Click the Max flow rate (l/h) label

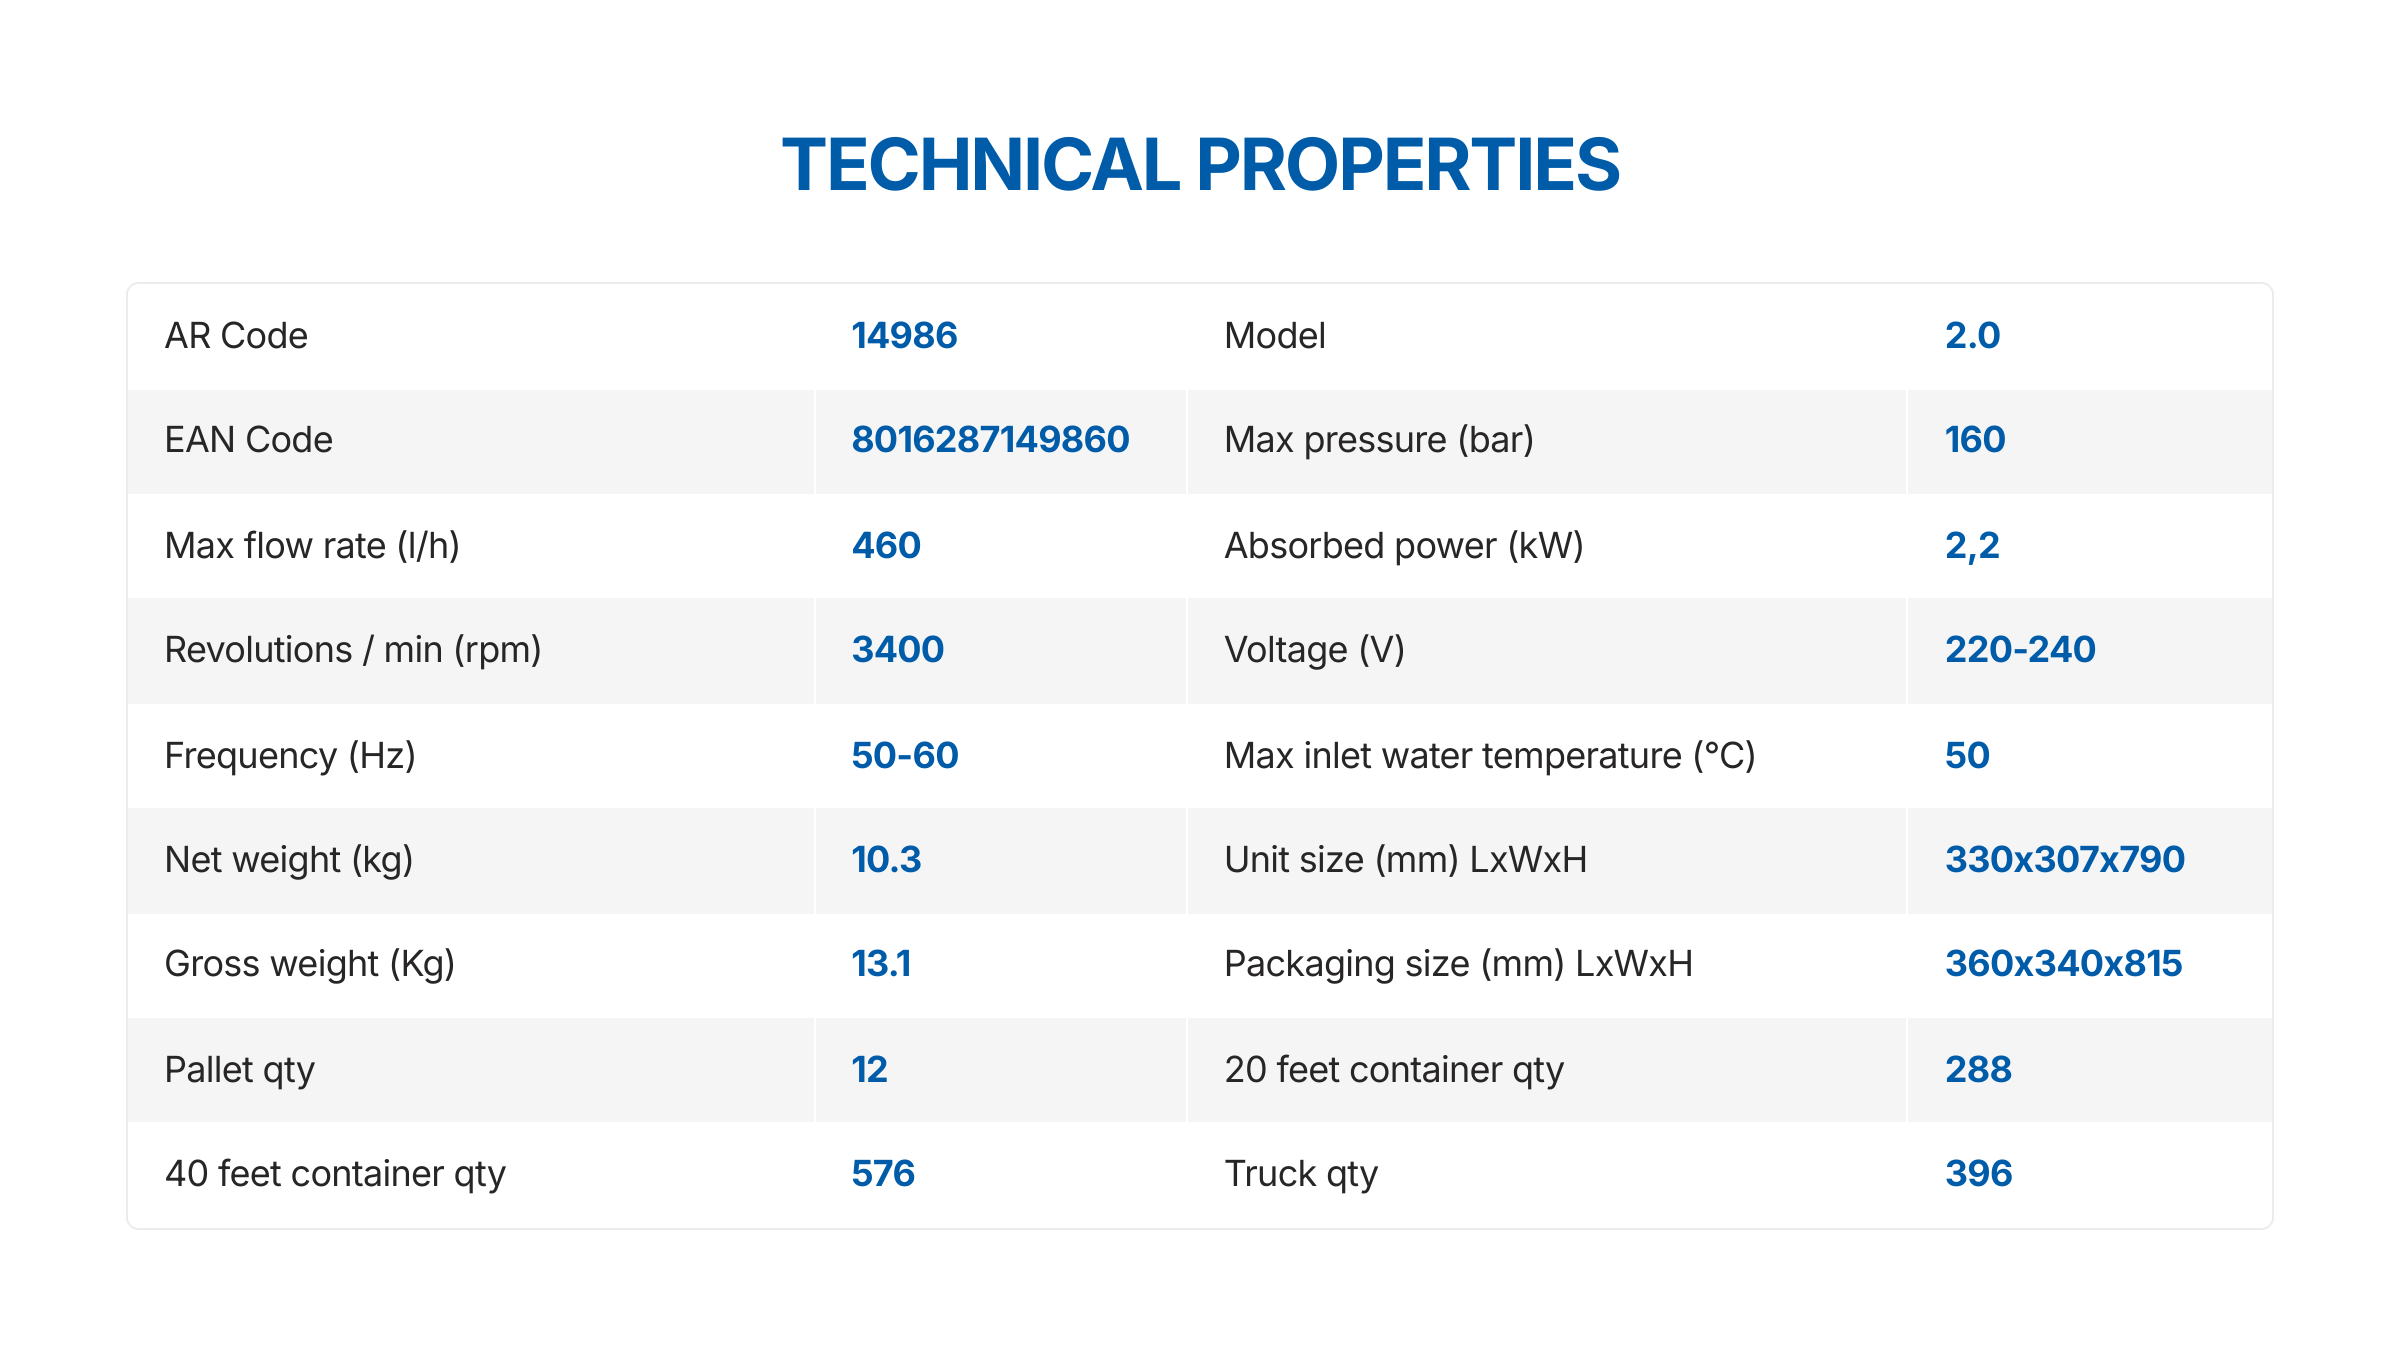pos(312,546)
